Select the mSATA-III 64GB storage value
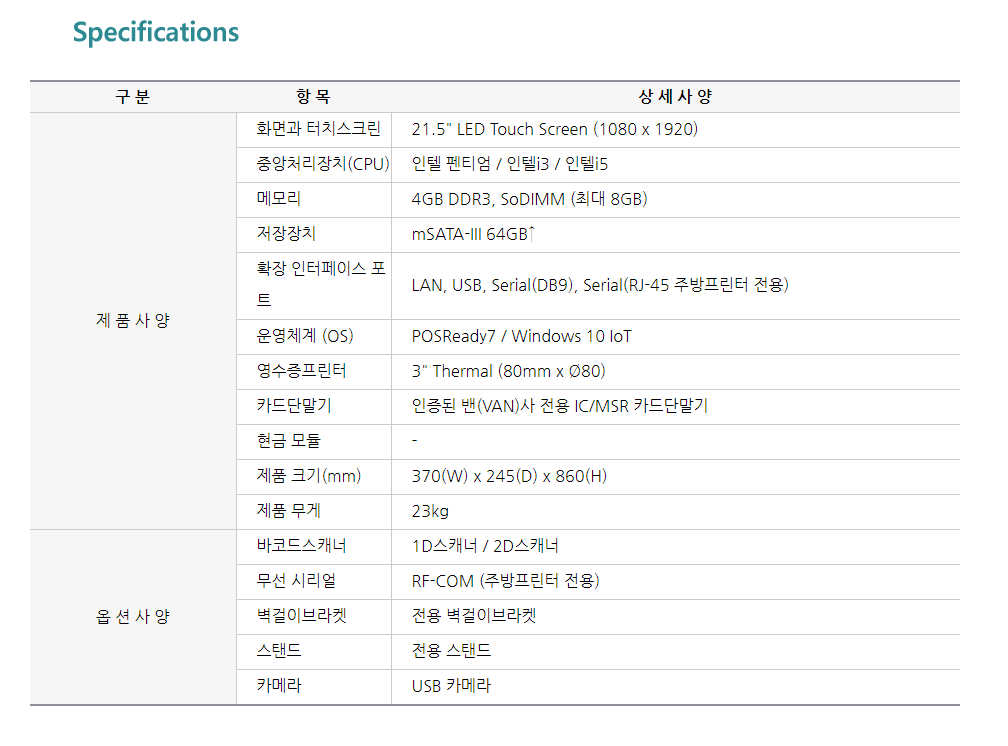Screen dimensions: 1008x746 [x=474, y=234]
